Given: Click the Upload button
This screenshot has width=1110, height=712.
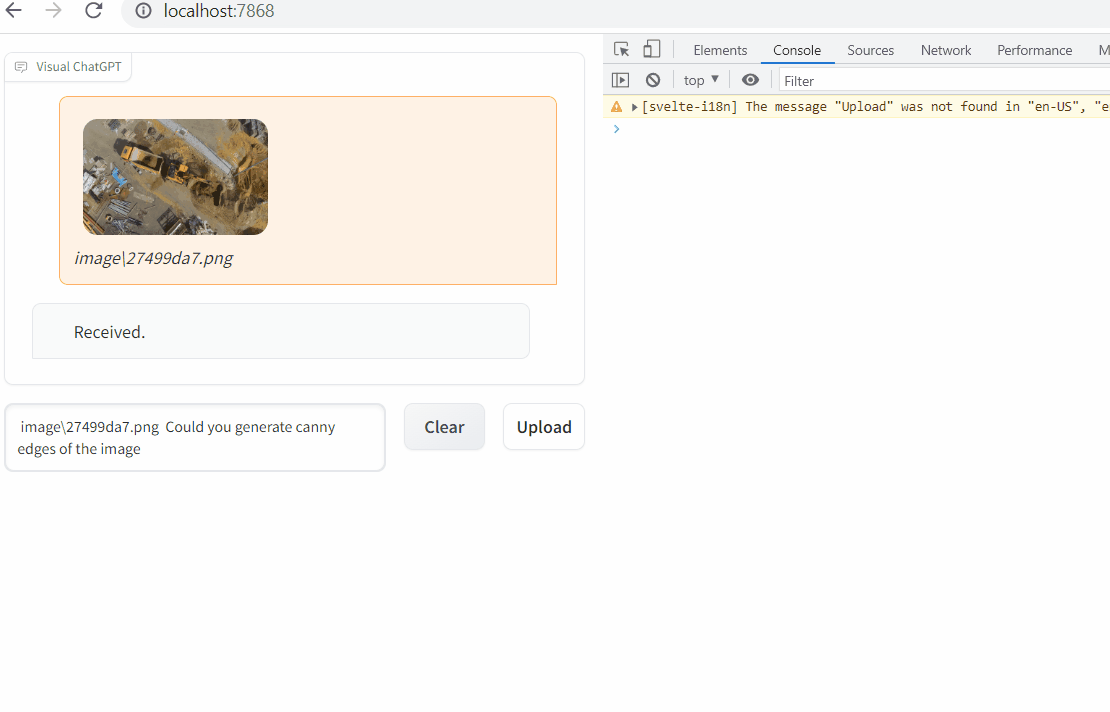Looking at the screenshot, I should point(543,426).
